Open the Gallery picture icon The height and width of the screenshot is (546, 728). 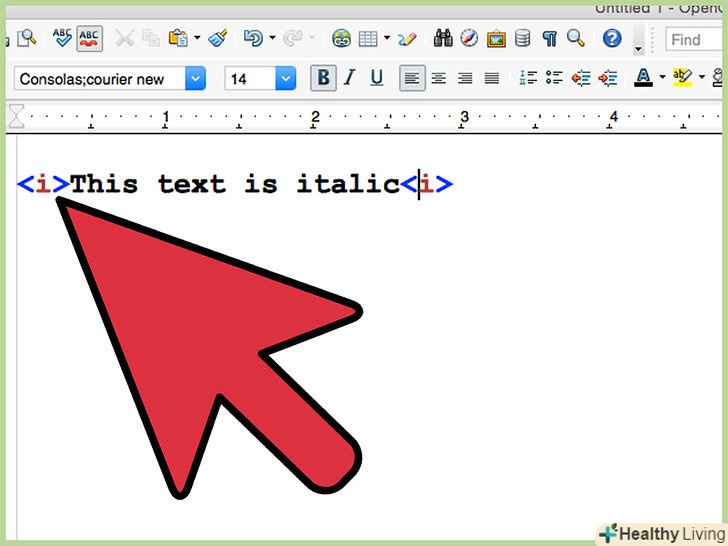(x=496, y=39)
